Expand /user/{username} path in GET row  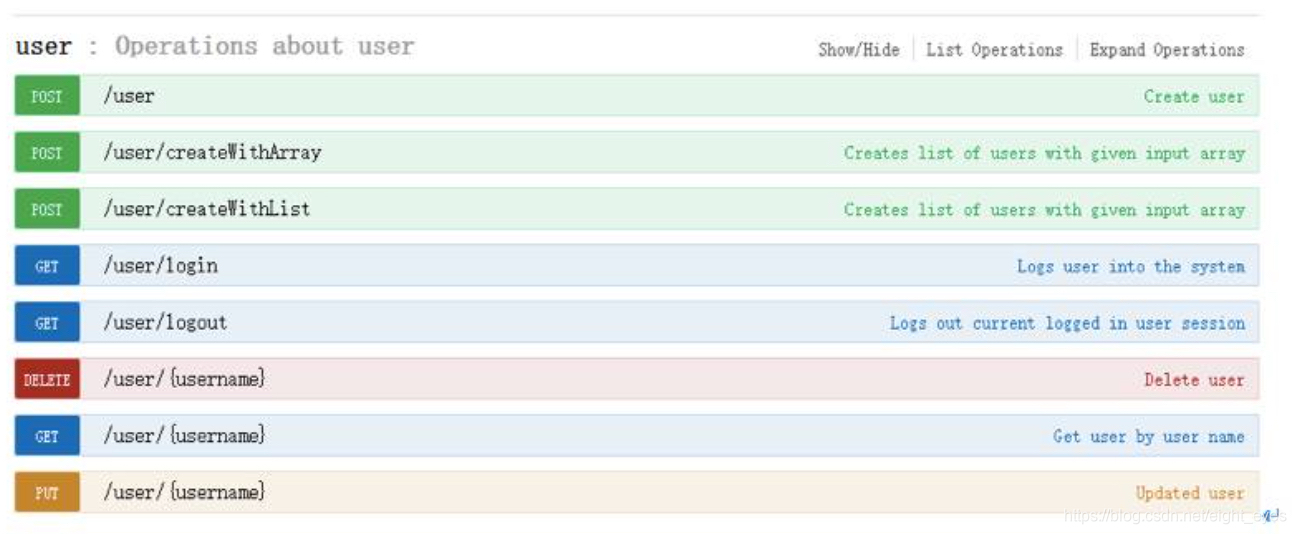pyautogui.click(x=184, y=436)
